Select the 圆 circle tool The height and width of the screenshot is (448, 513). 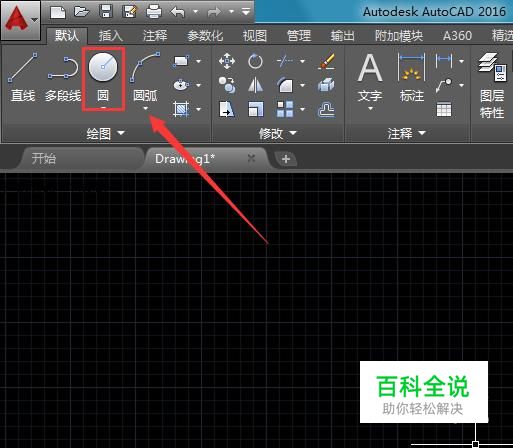pyautogui.click(x=103, y=77)
